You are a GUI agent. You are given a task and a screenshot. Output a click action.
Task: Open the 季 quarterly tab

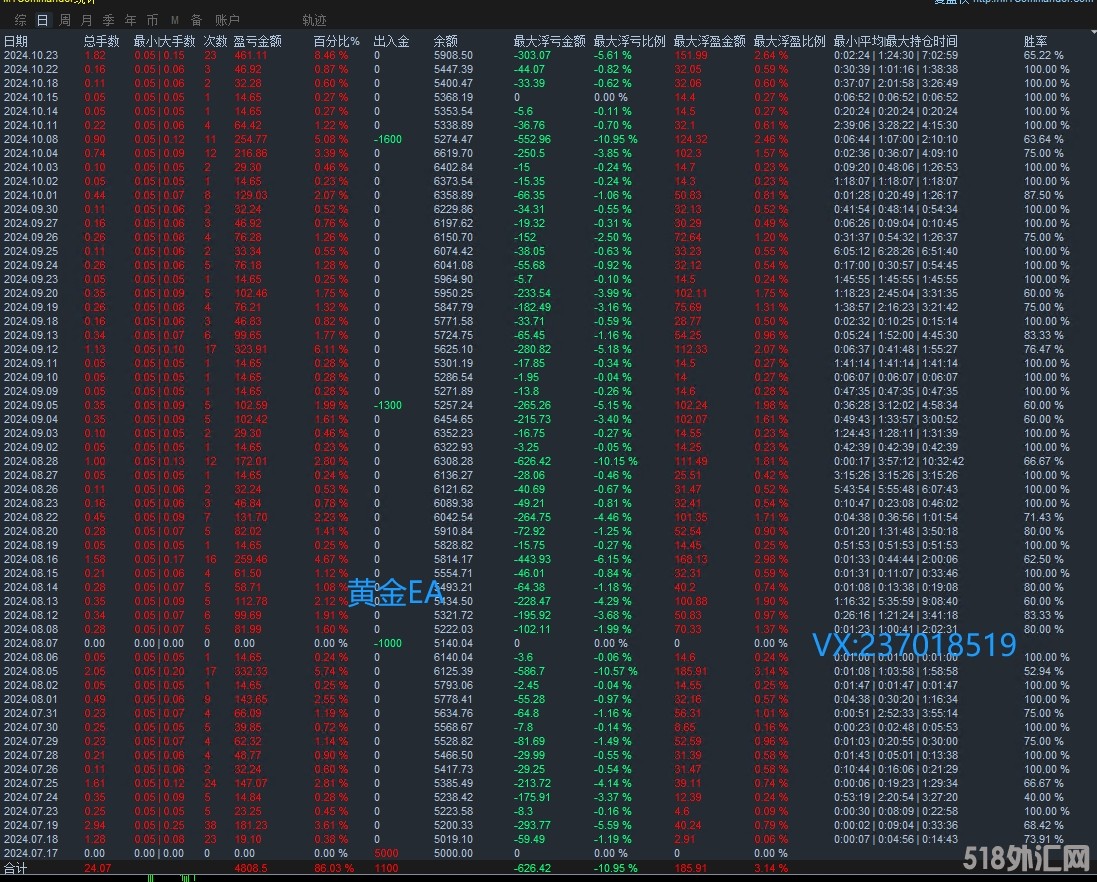pyautogui.click(x=109, y=20)
